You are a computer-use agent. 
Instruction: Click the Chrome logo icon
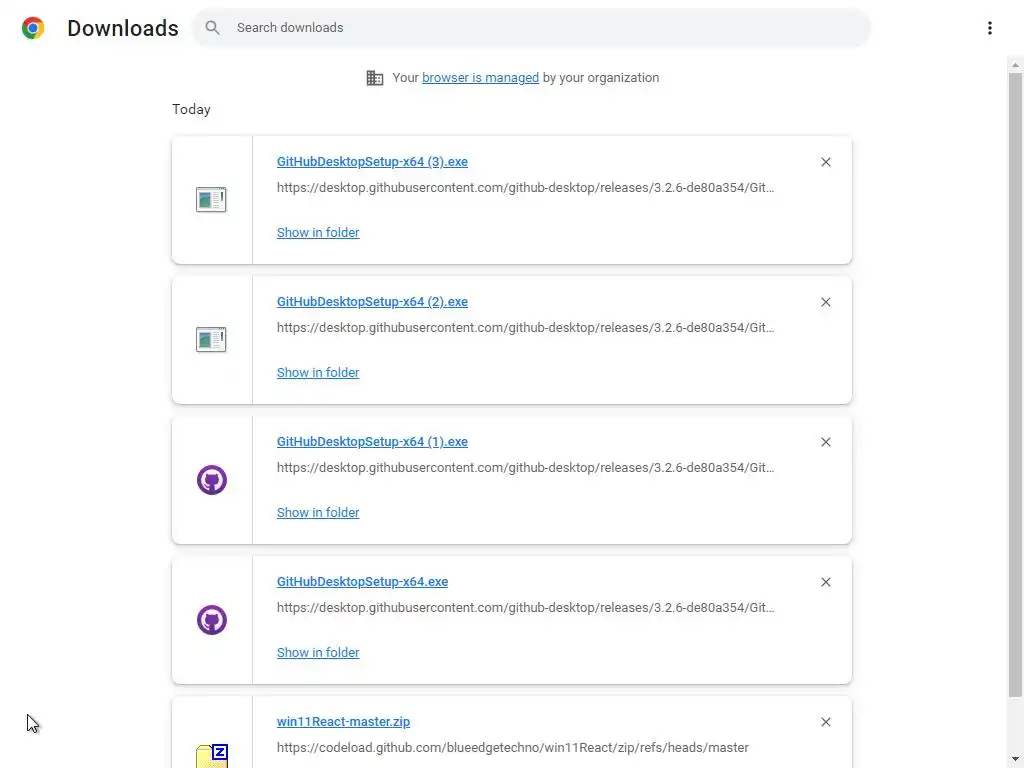(x=33, y=28)
